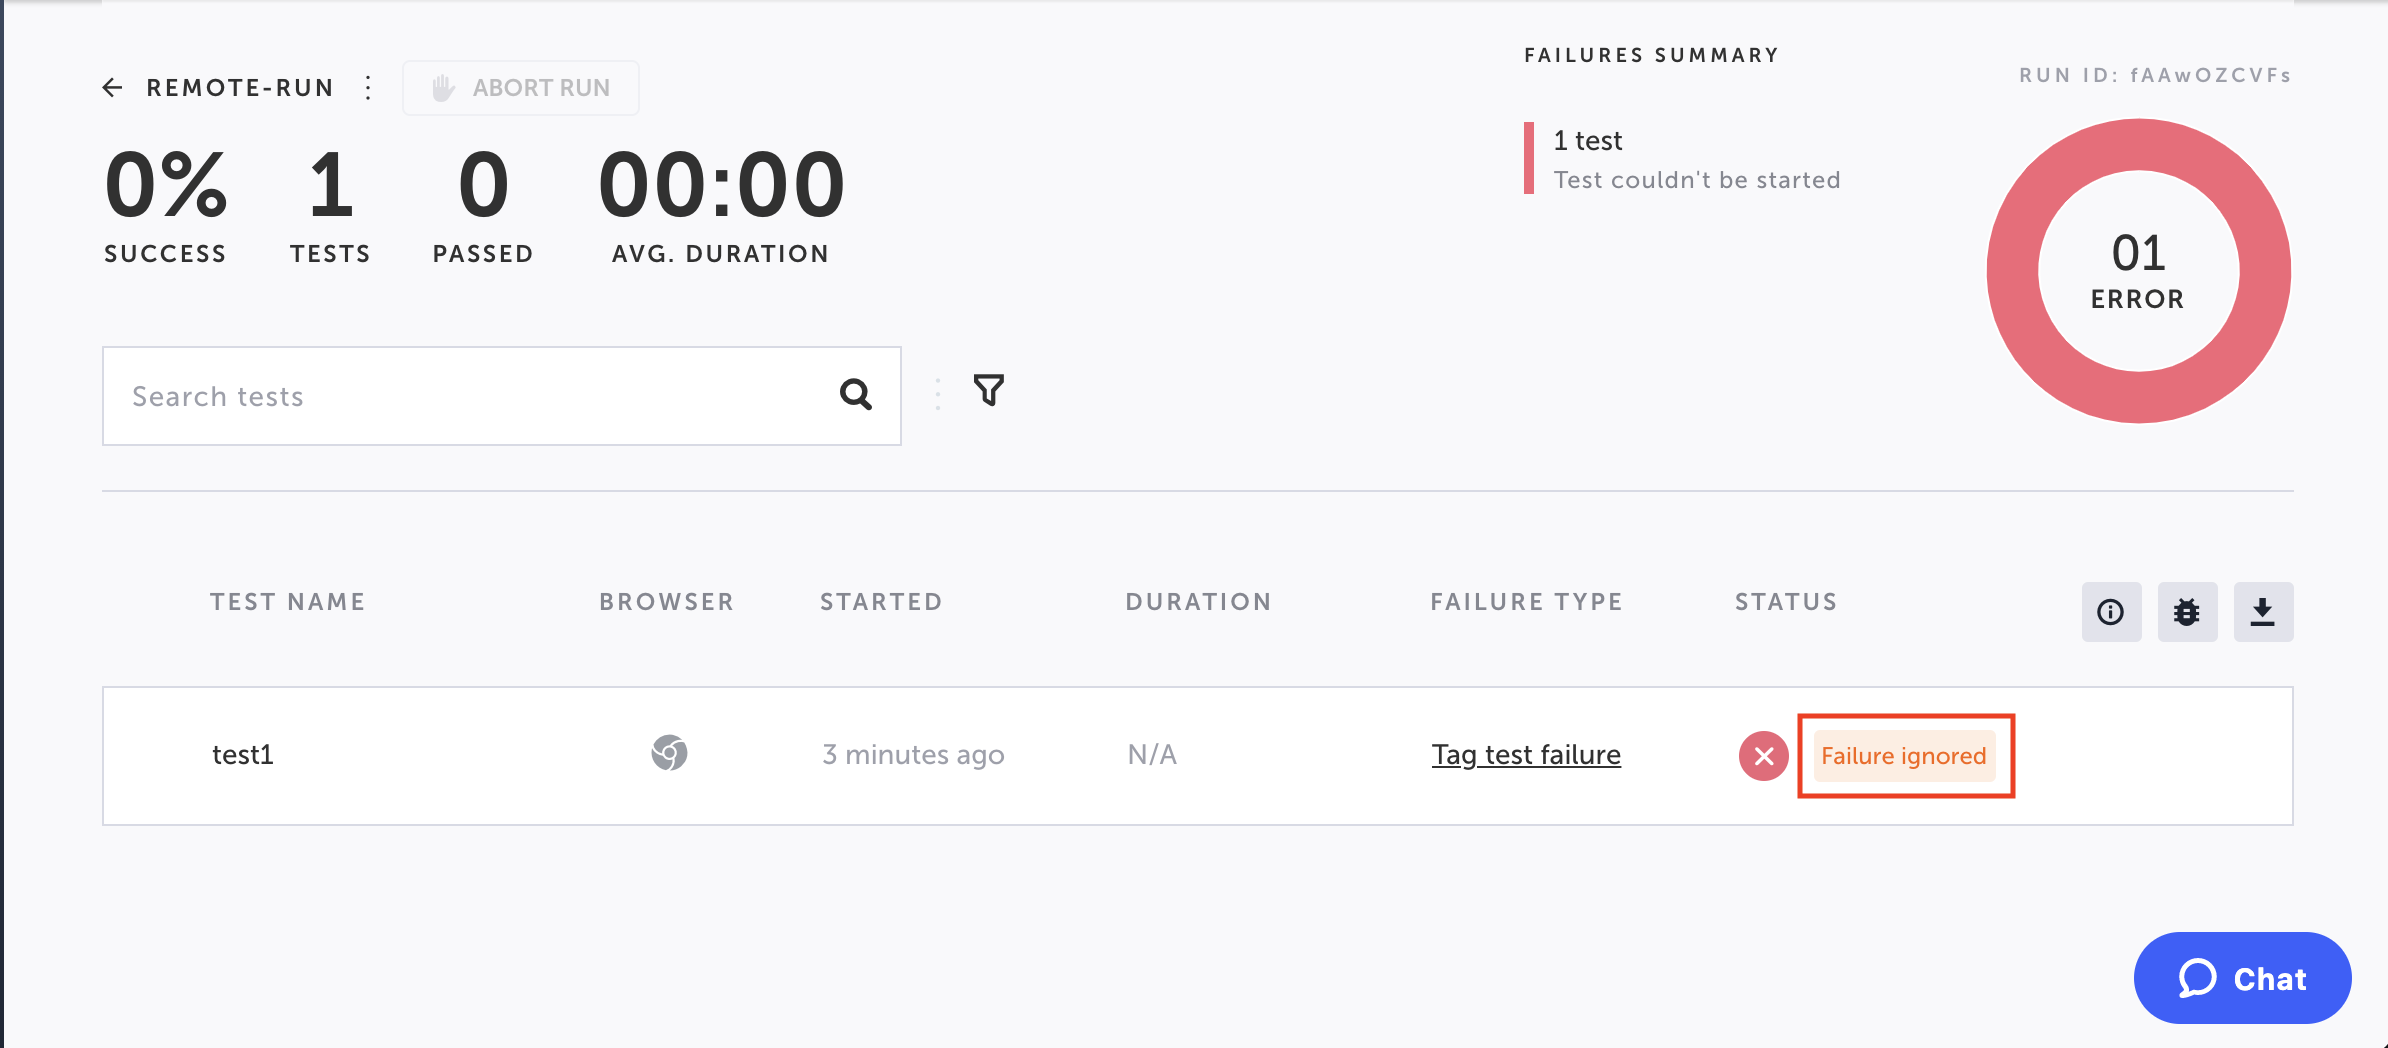Click the back arrow beside REMOTE-RUN
This screenshot has height=1048, width=2388.
point(112,88)
